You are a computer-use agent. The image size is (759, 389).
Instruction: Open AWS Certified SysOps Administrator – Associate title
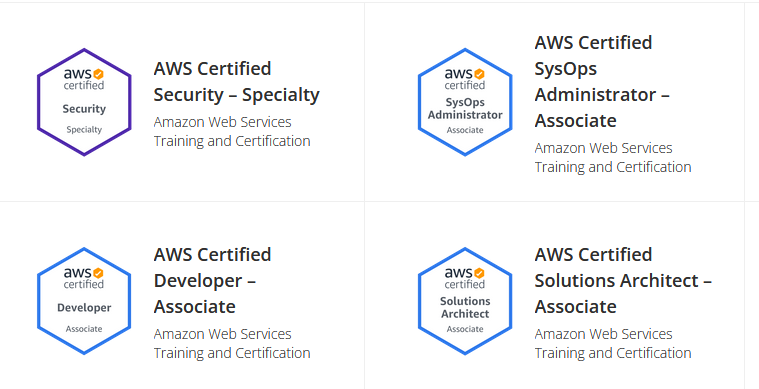click(602, 81)
